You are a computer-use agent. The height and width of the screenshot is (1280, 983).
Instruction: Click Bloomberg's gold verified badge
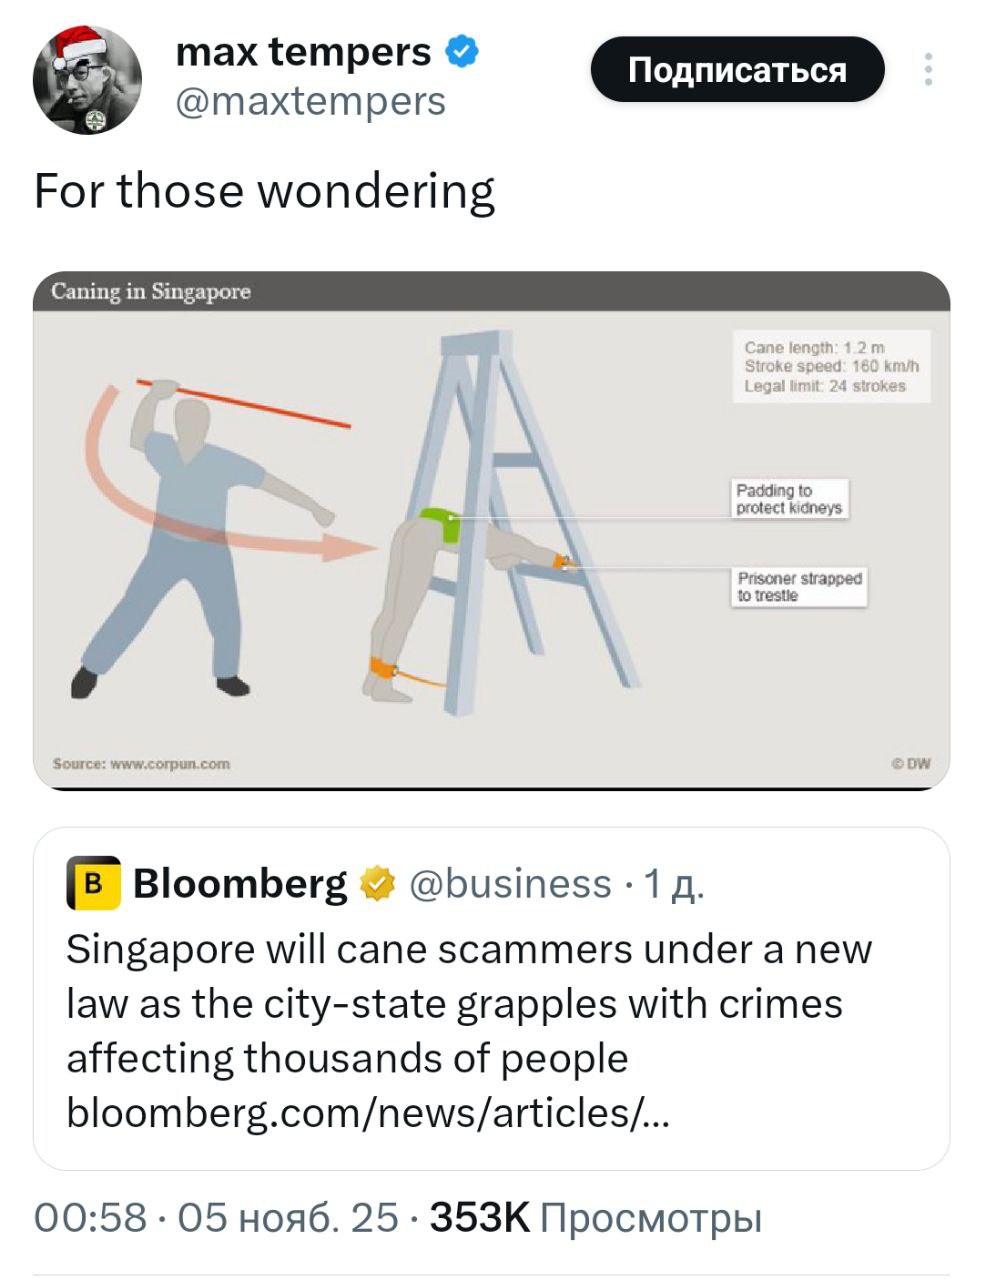[x=376, y=884]
